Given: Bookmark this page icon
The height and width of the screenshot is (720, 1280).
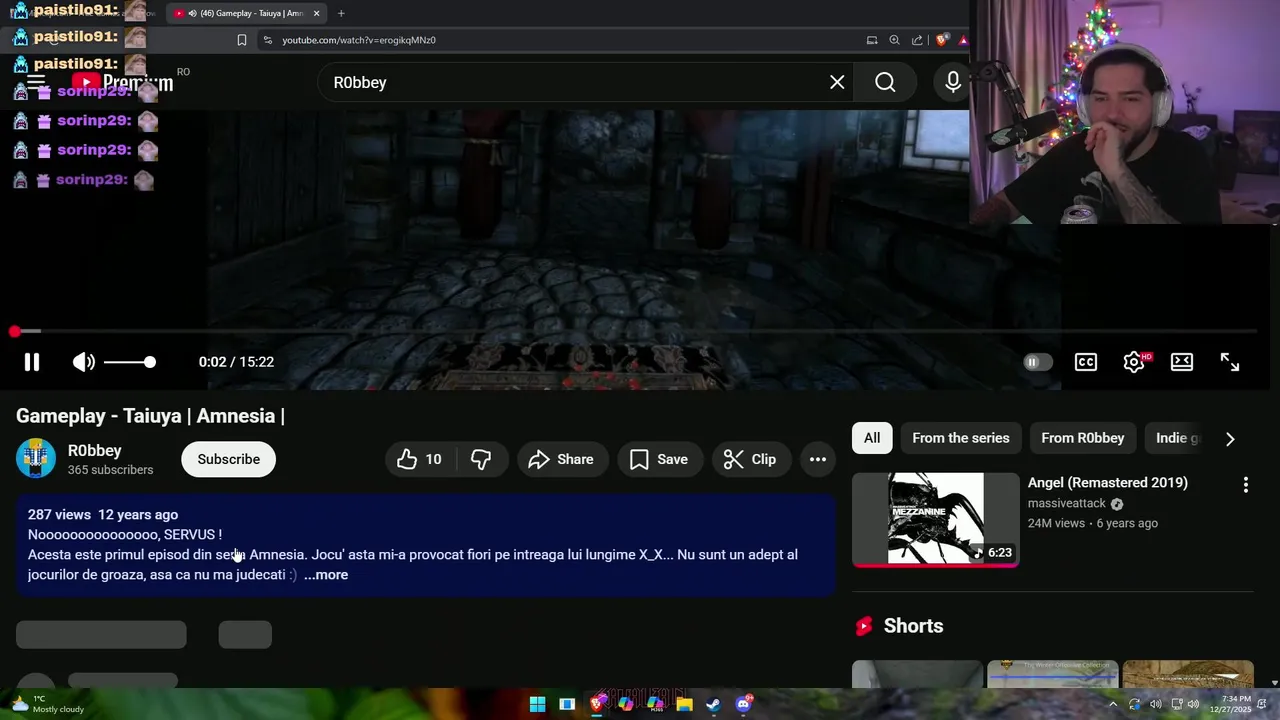Looking at the screenshot, I should (x=242, y=40).
